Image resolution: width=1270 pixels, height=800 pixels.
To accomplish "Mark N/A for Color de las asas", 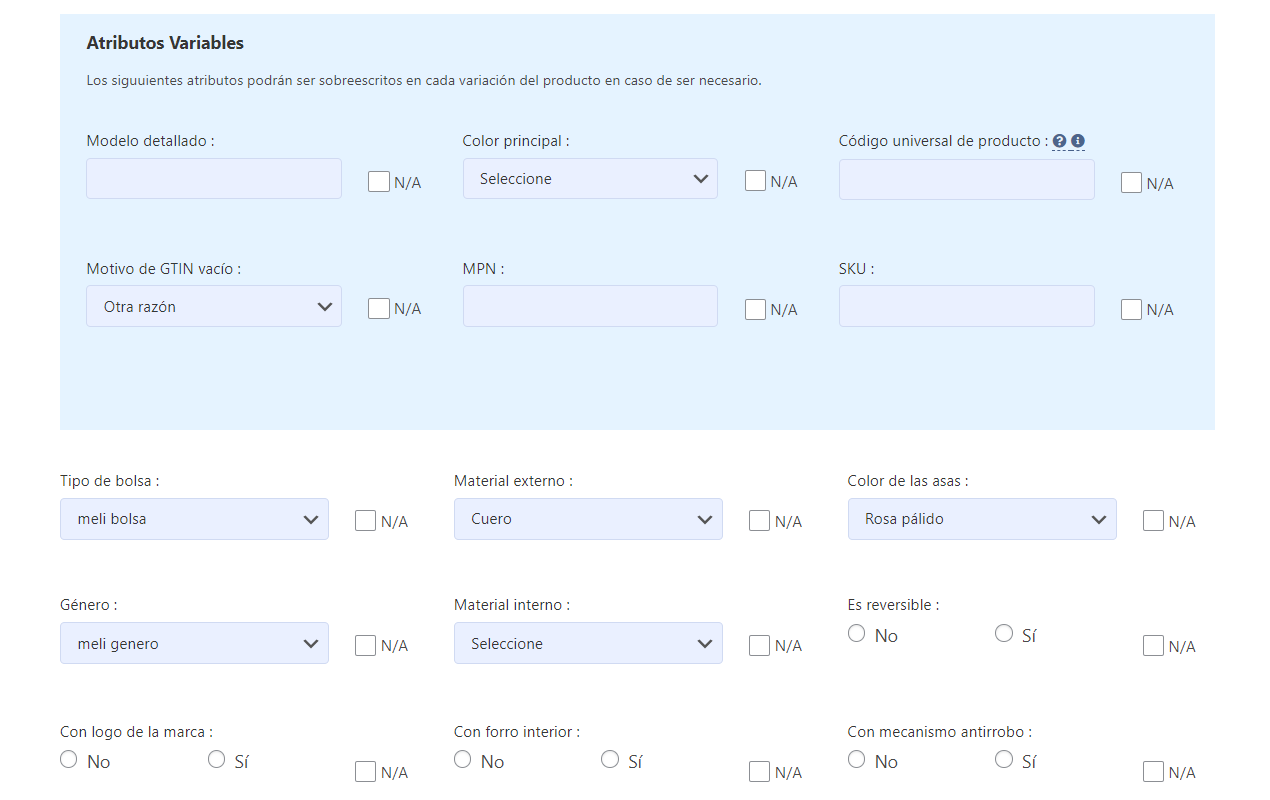I will coord(1154,521).
